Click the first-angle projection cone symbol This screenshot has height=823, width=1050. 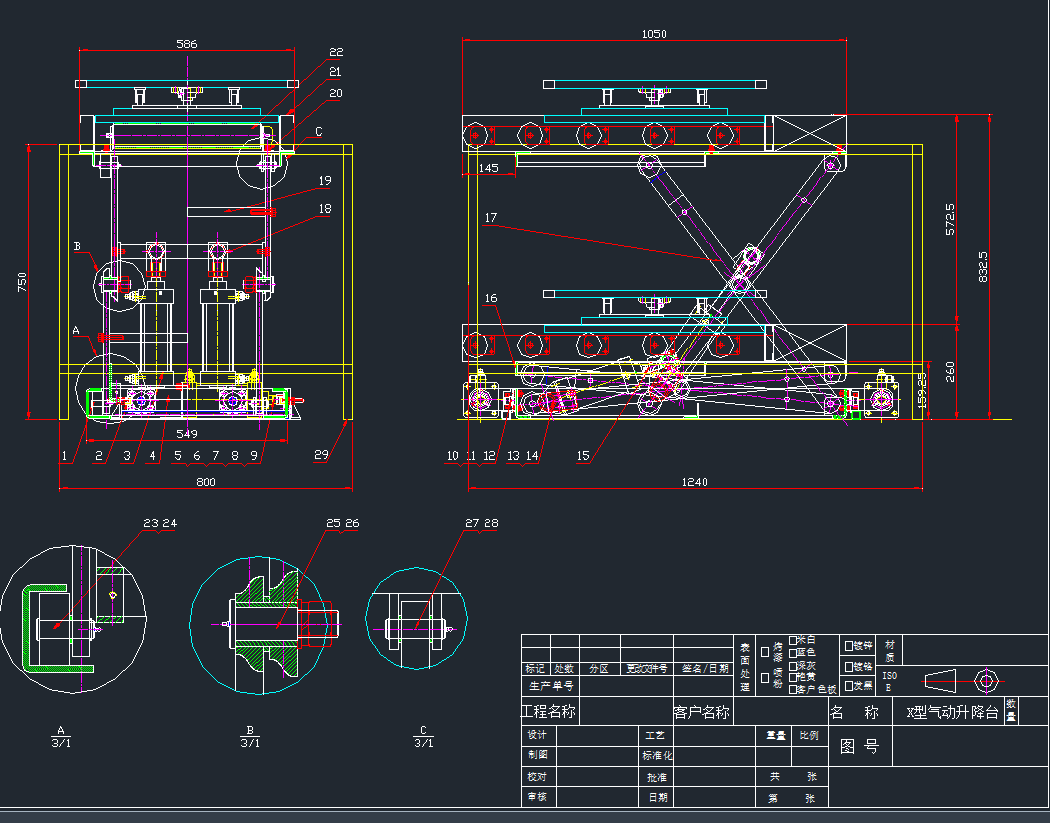point(942,679)
